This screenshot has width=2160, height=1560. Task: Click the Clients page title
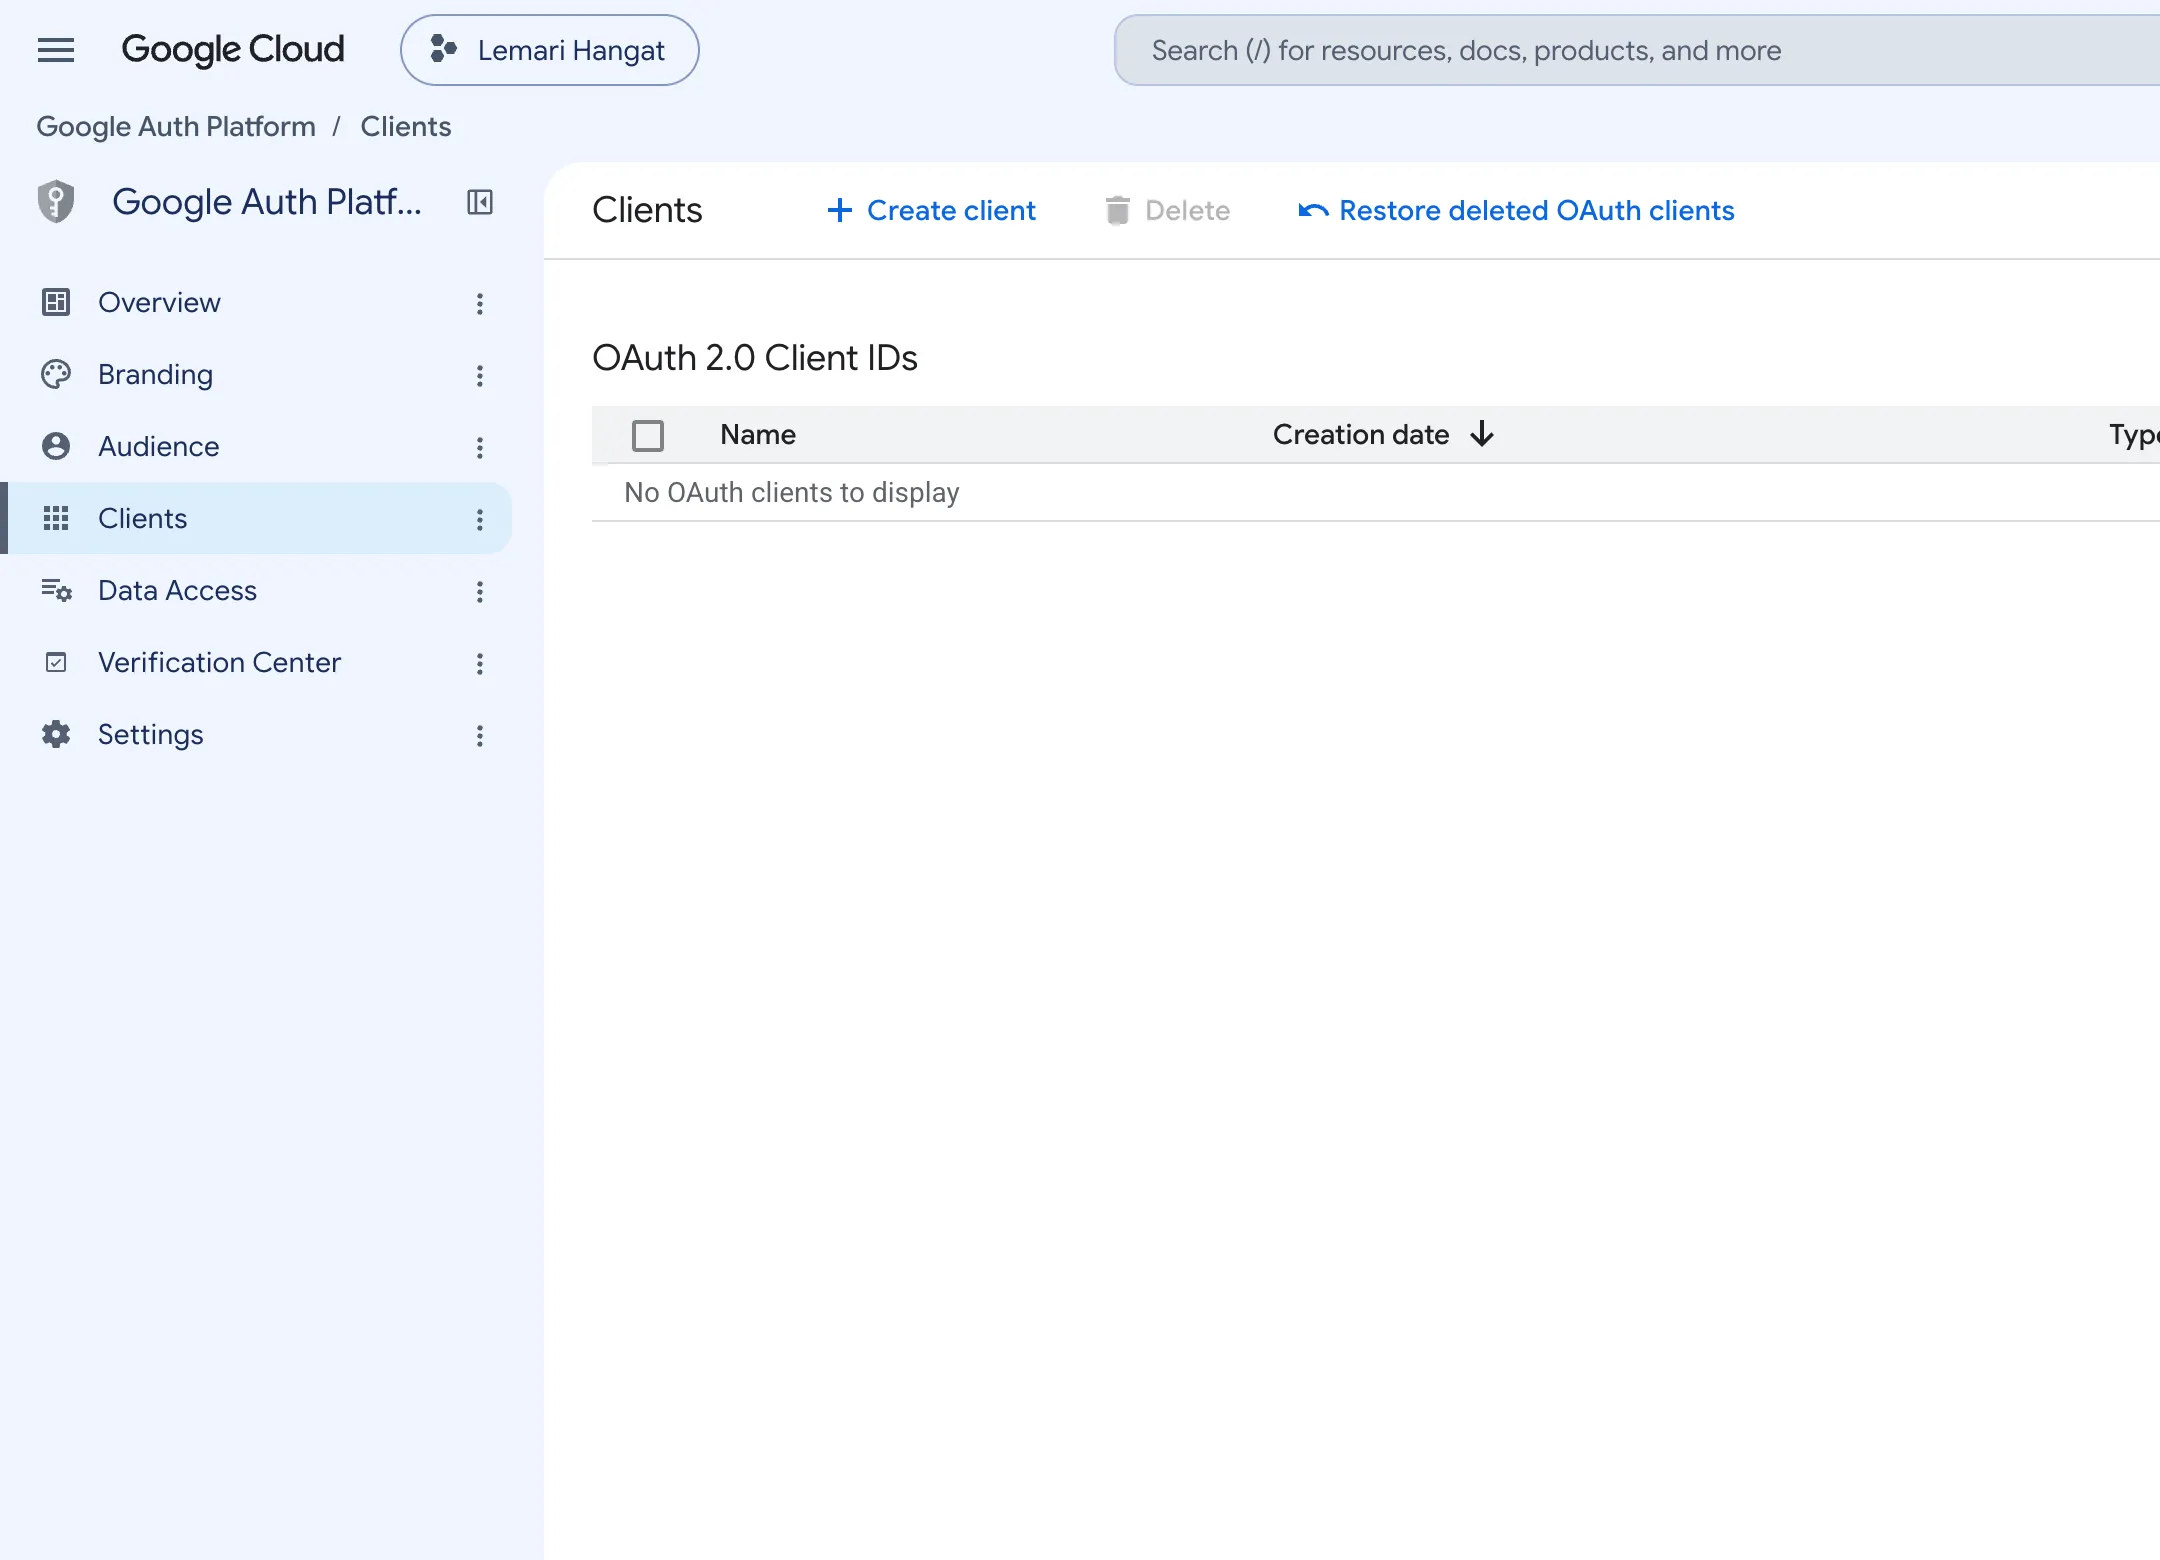(648, 211)
